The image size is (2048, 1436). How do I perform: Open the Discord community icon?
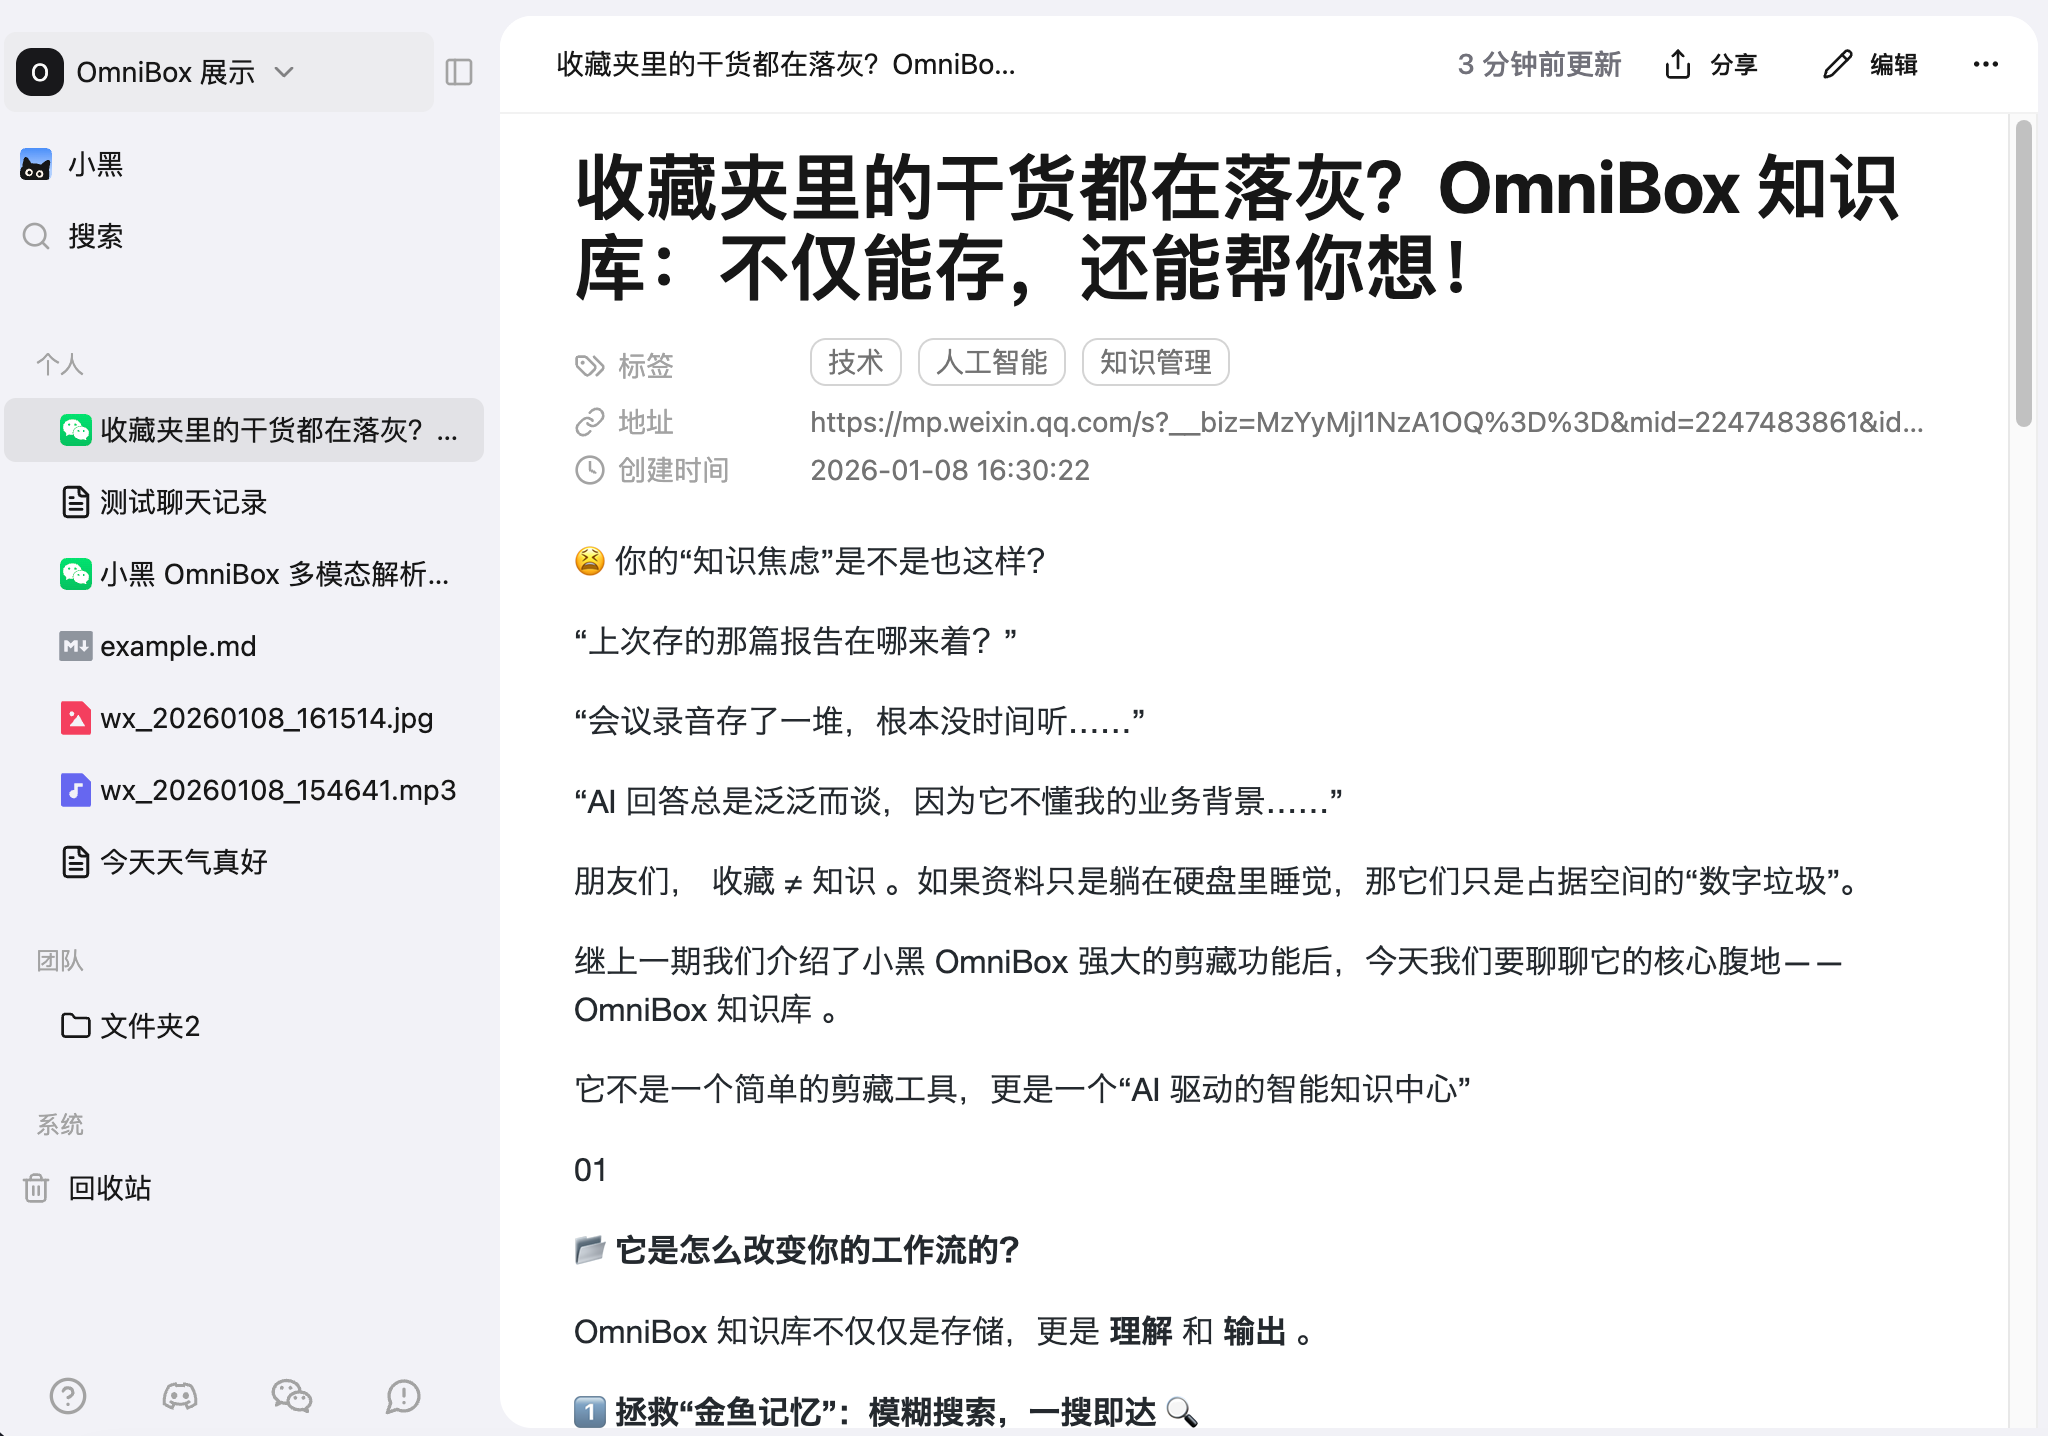click(180, 1395)
